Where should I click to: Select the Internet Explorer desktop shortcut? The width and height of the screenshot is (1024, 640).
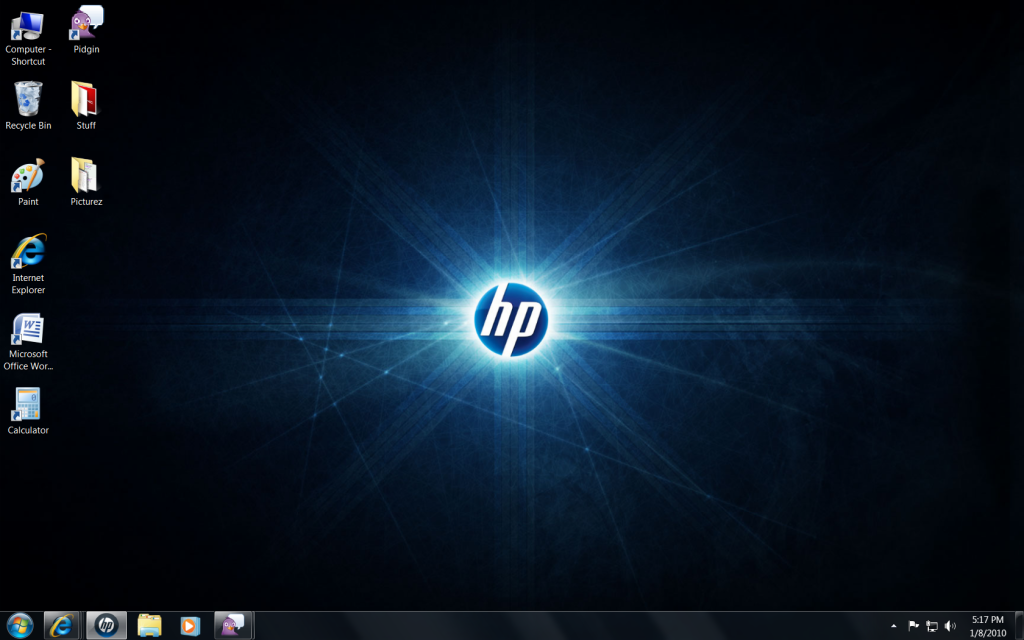(28, 264)
